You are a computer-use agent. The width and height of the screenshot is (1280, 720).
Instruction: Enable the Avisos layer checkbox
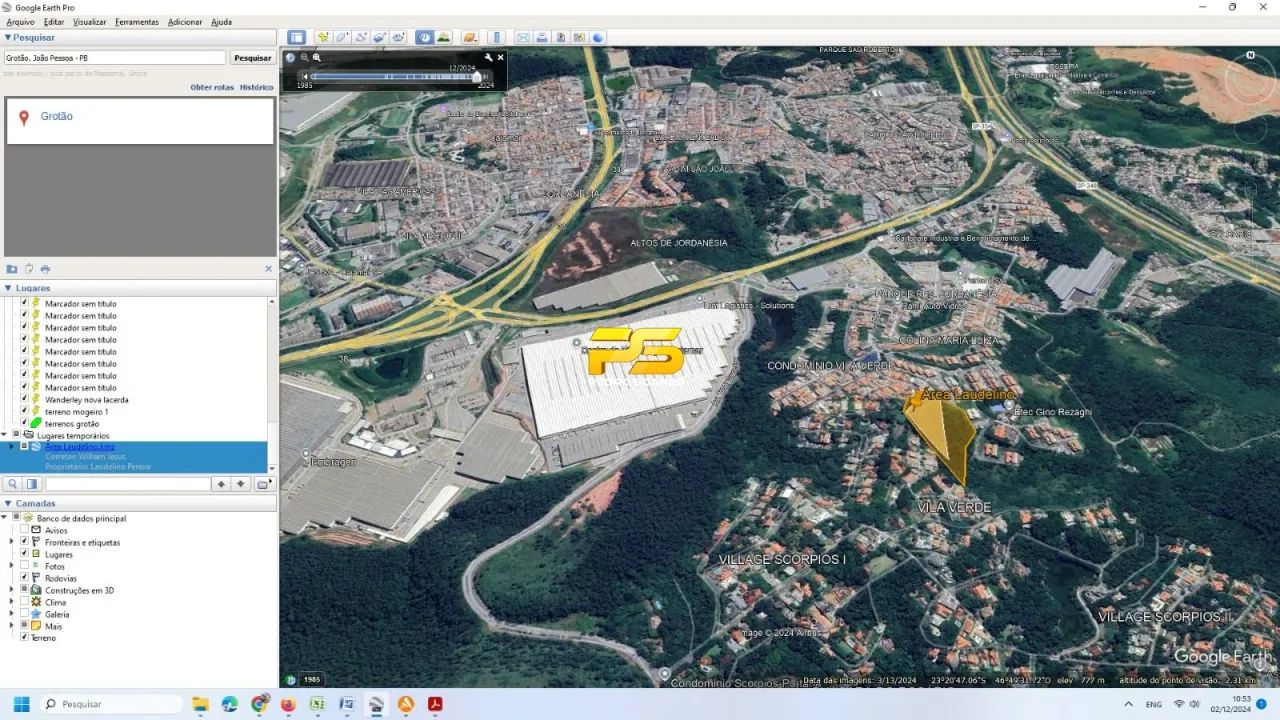coord(24,530)
